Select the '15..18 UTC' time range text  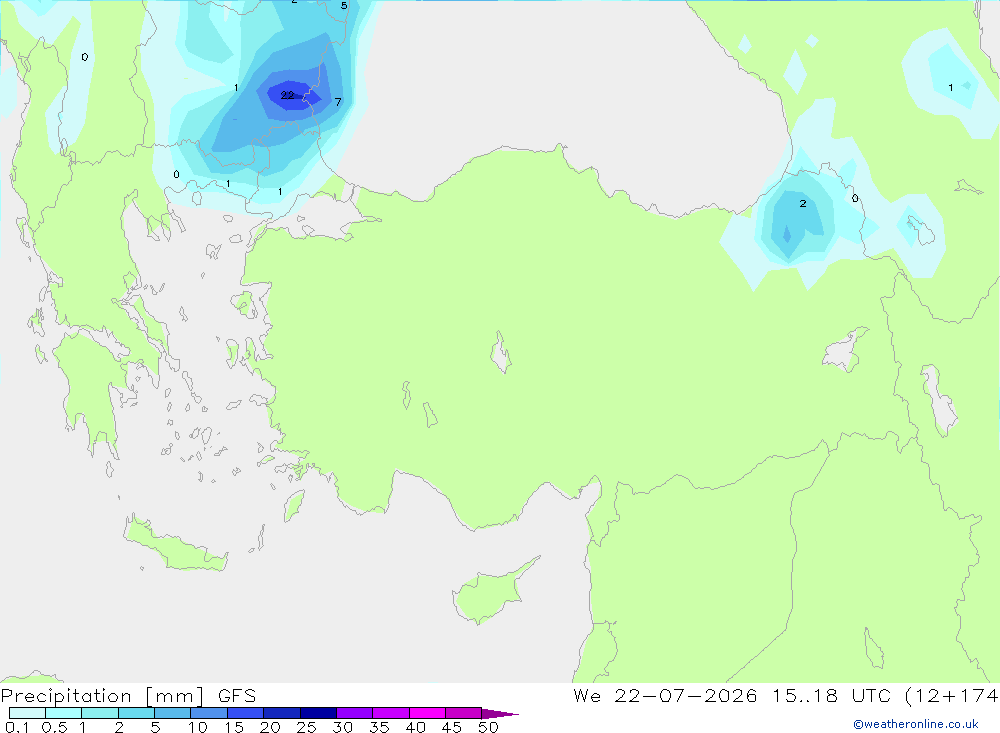point(831,696)
